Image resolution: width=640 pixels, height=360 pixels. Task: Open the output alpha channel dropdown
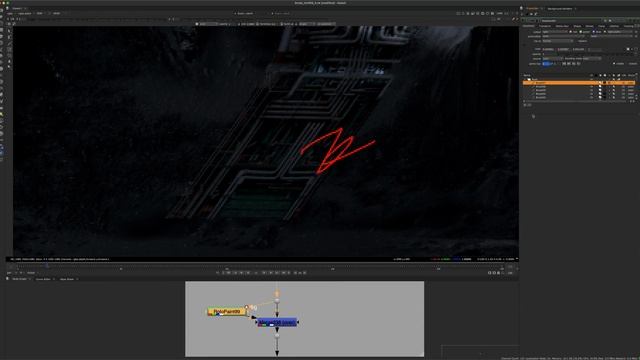point(620,32)
